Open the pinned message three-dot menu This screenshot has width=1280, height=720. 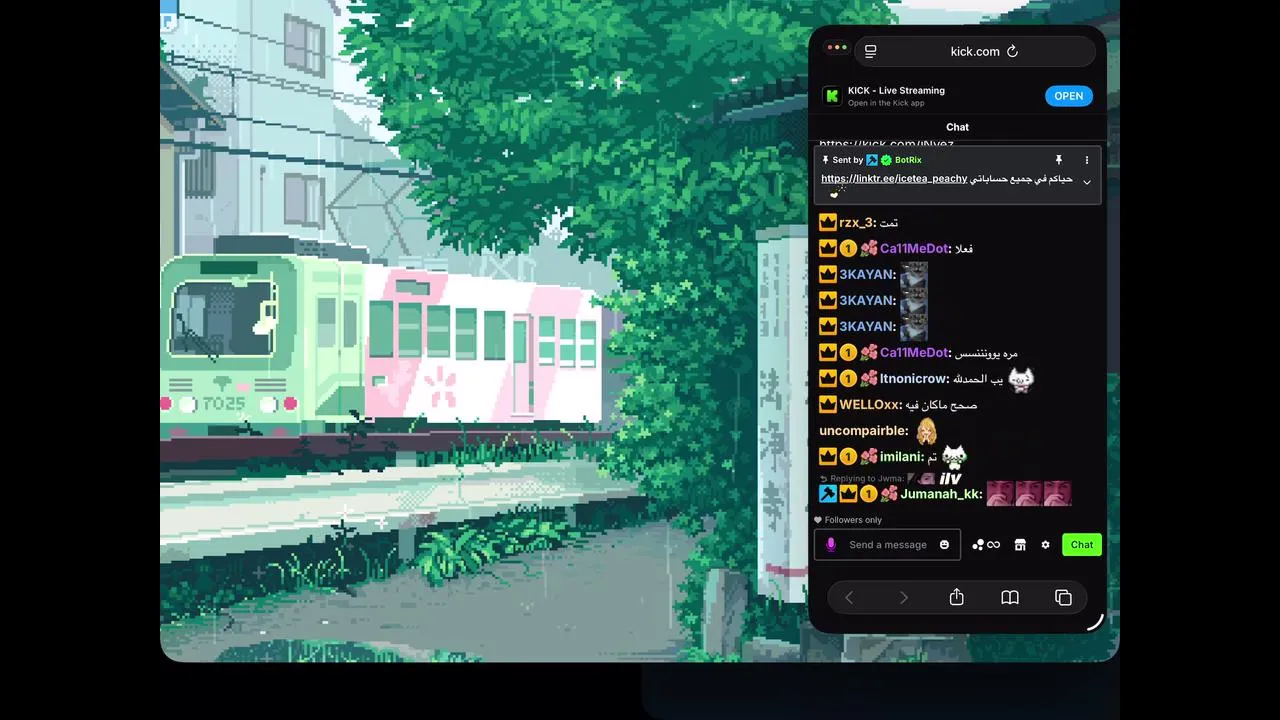pyautogui.click(x=1087, y=160)
